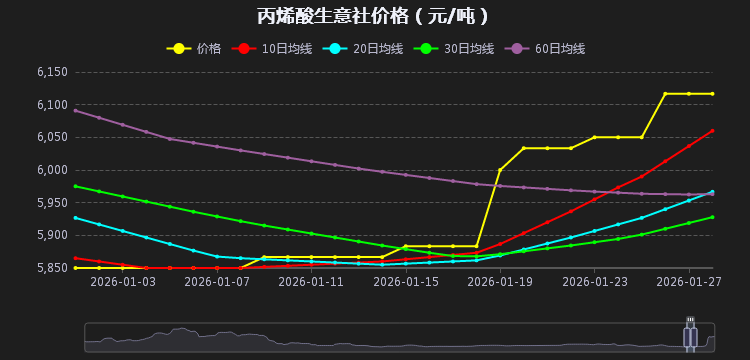Click the 6,000 y-axis label
The width and height of the screenshot is (750, 360).
52,170
